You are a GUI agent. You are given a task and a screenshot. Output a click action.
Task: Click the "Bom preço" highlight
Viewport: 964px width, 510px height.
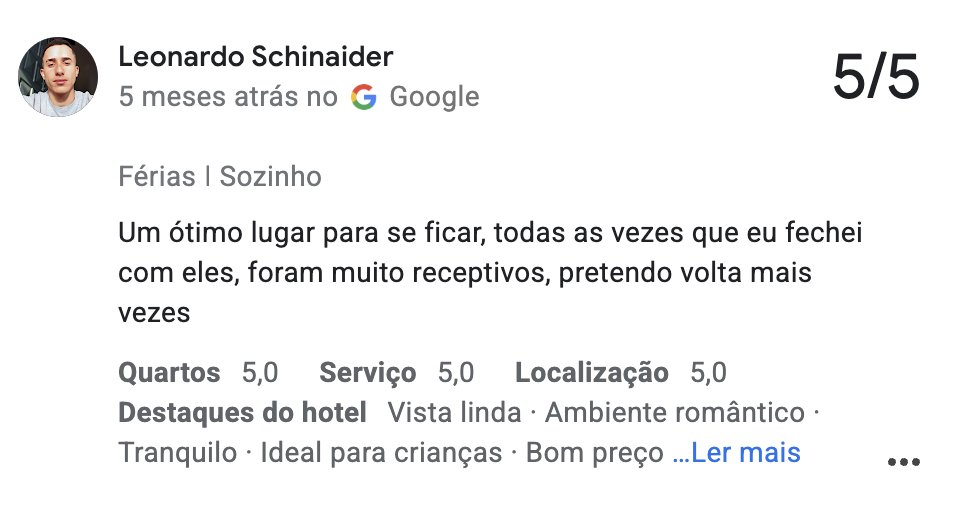(x=594, y=453)
